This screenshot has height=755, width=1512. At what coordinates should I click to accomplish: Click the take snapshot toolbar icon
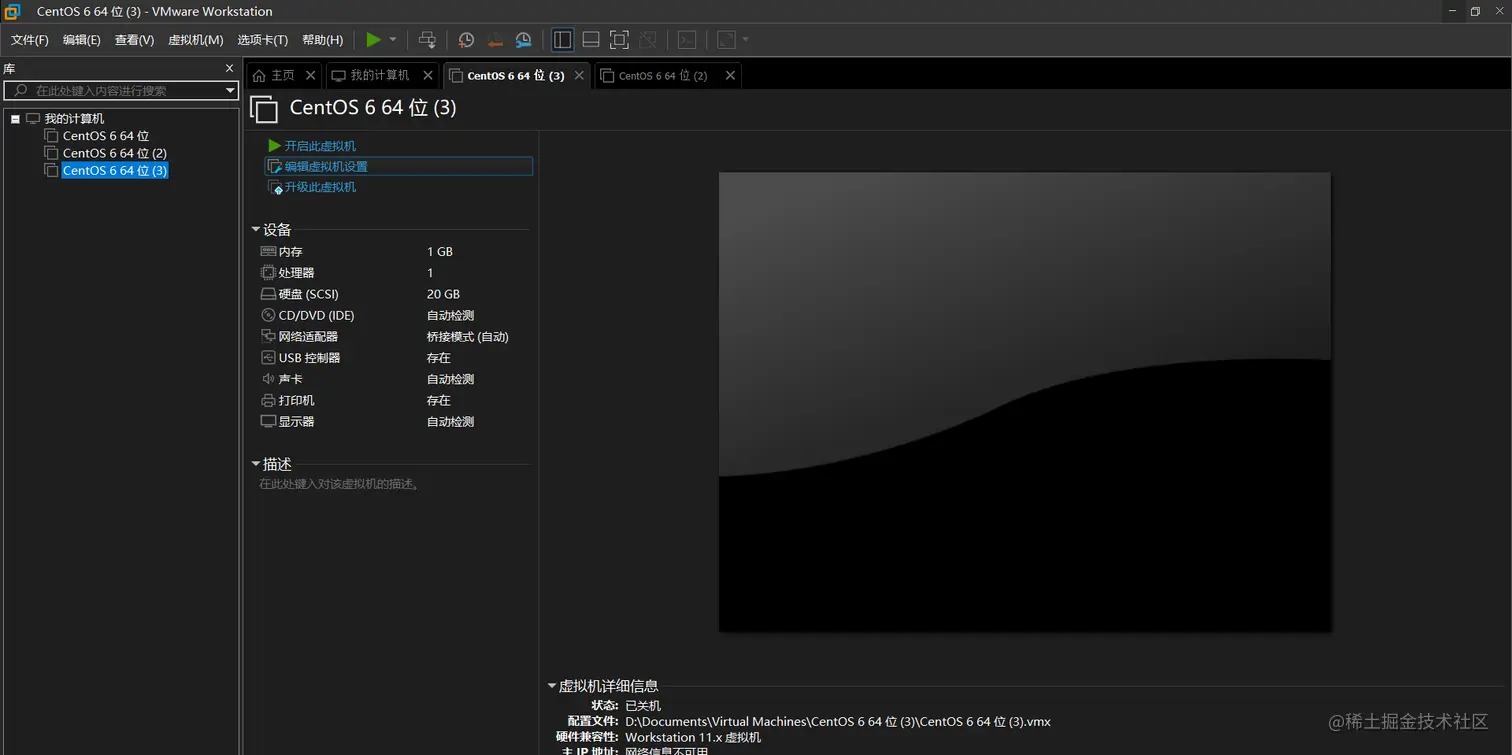466,40
